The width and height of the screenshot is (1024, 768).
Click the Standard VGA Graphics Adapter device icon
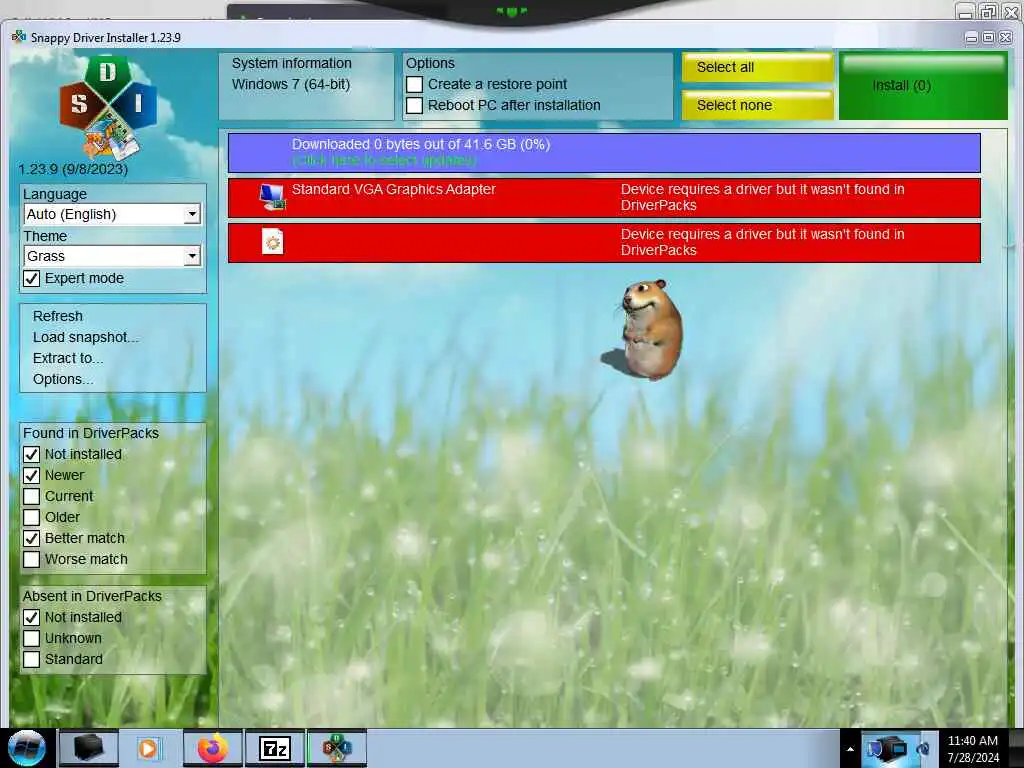pos(272,197)
